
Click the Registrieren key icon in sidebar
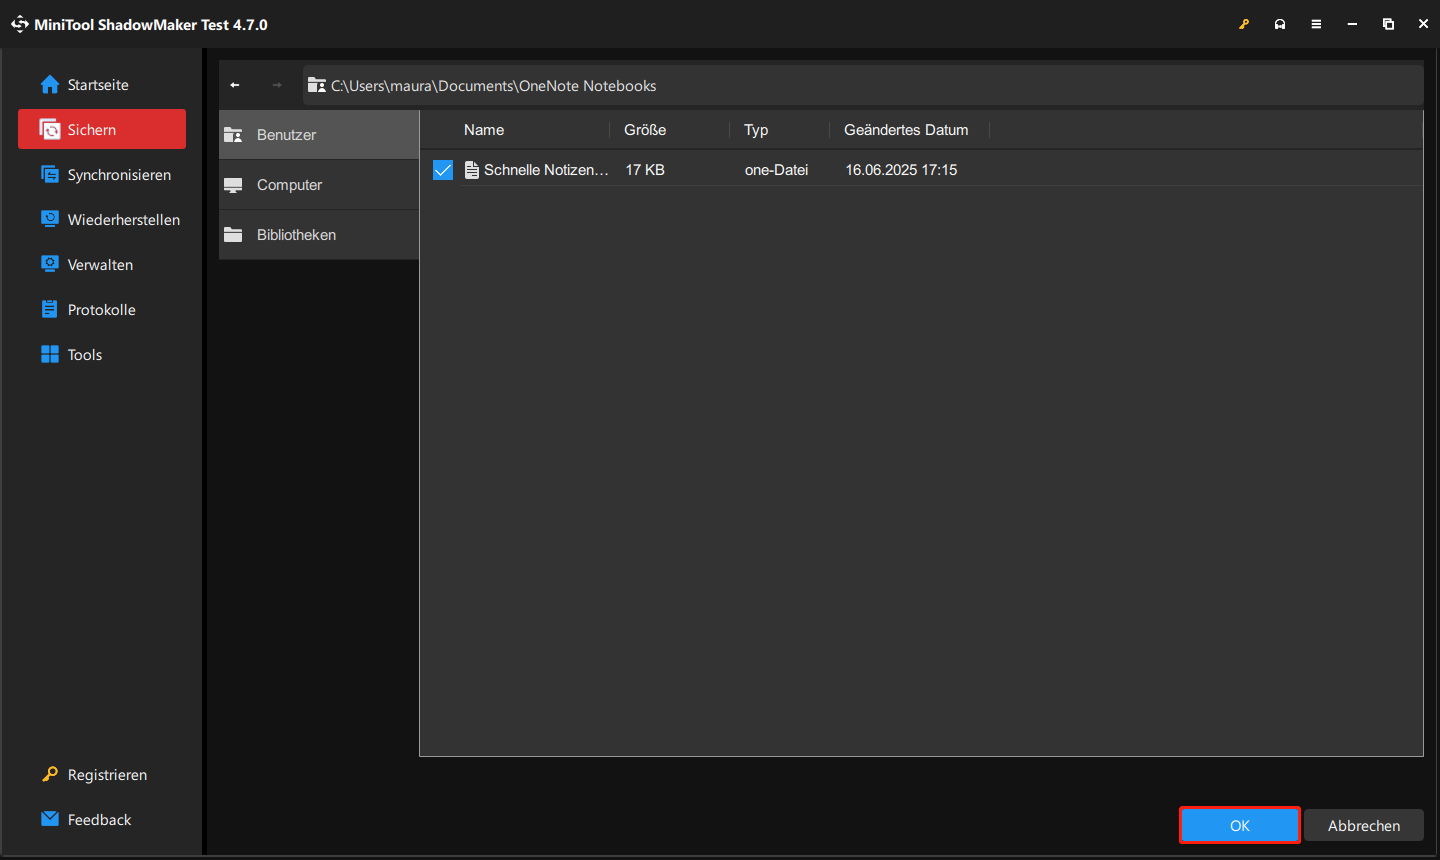tap(50, 774)
